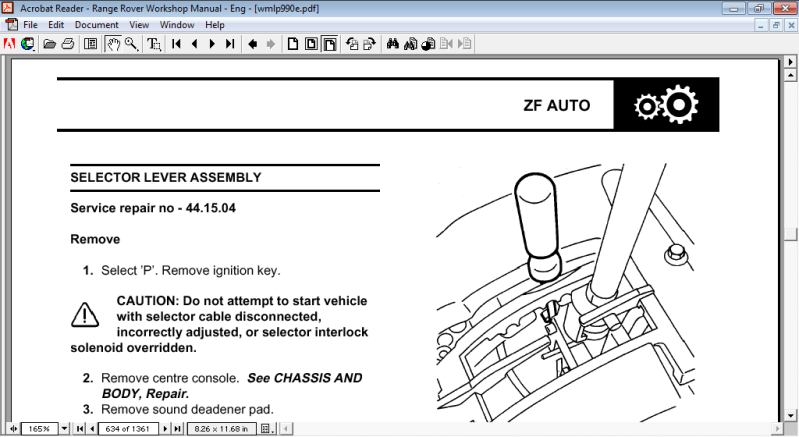
Task: Minimize the inner document window
Action: coord(761,25)
